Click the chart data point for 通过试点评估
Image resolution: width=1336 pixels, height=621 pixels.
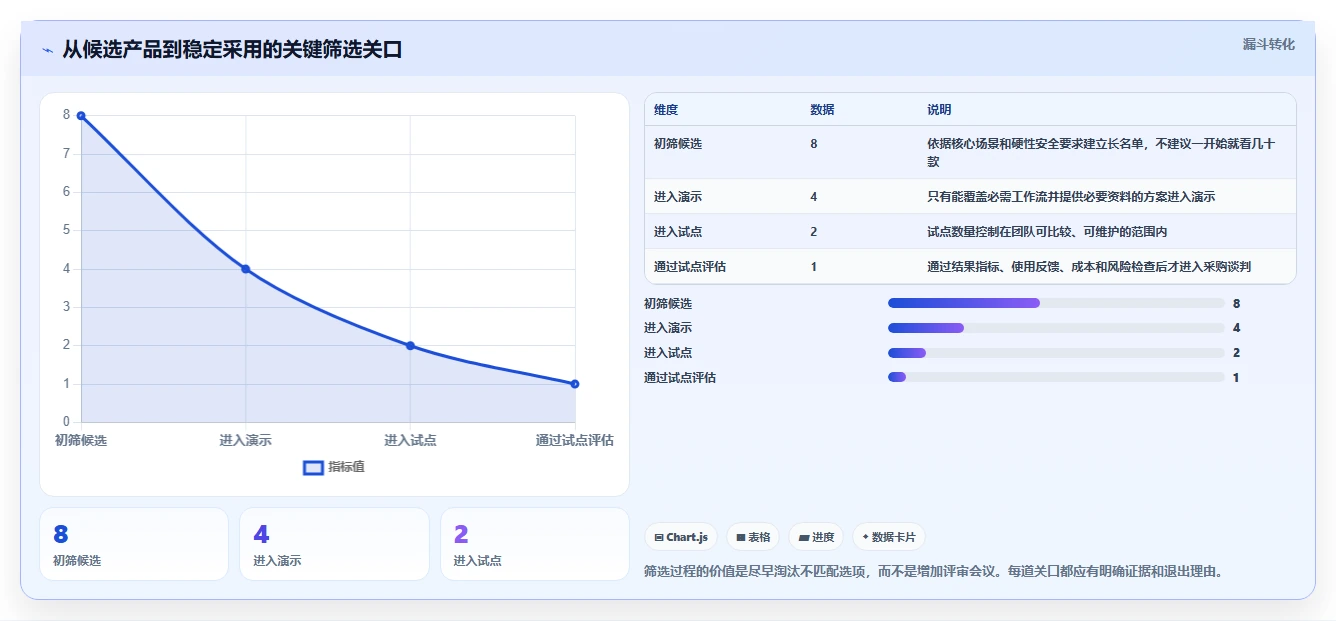coord(575,384)
